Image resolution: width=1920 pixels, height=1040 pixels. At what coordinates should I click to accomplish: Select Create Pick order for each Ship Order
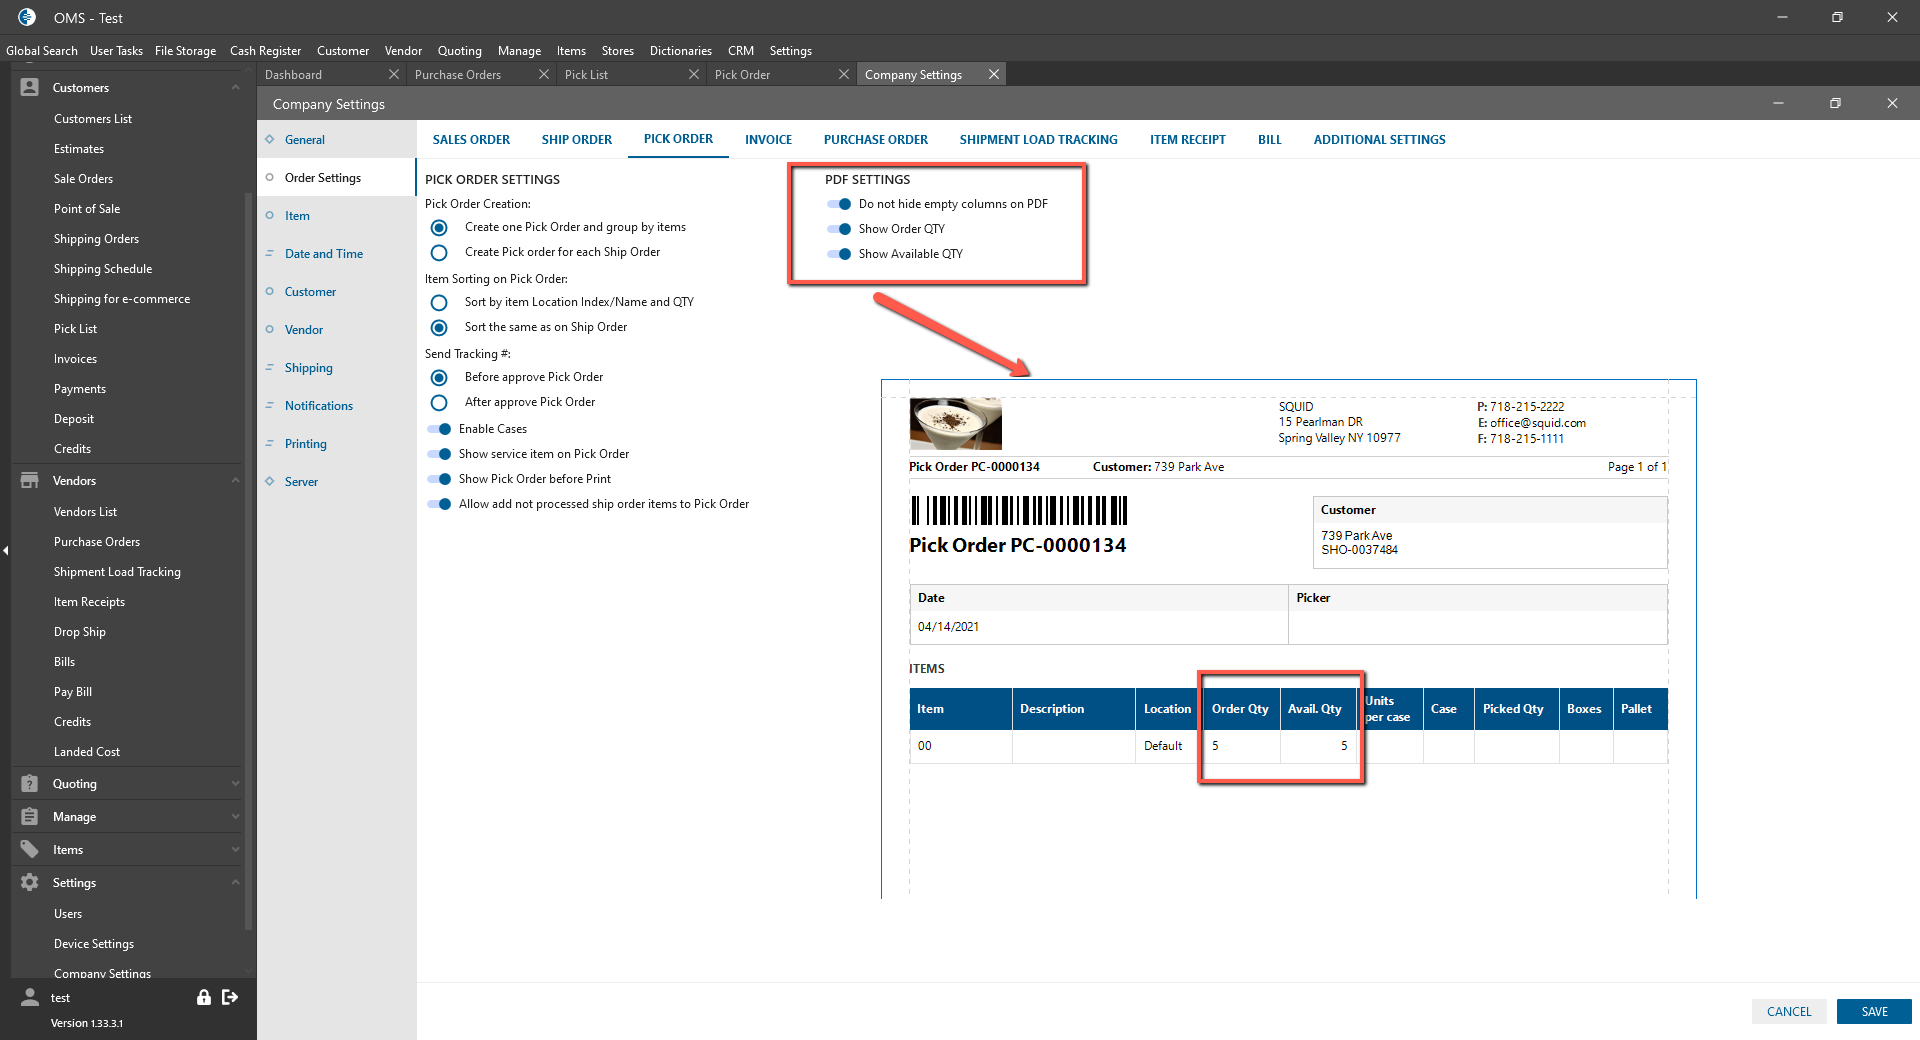coord(439,253)
